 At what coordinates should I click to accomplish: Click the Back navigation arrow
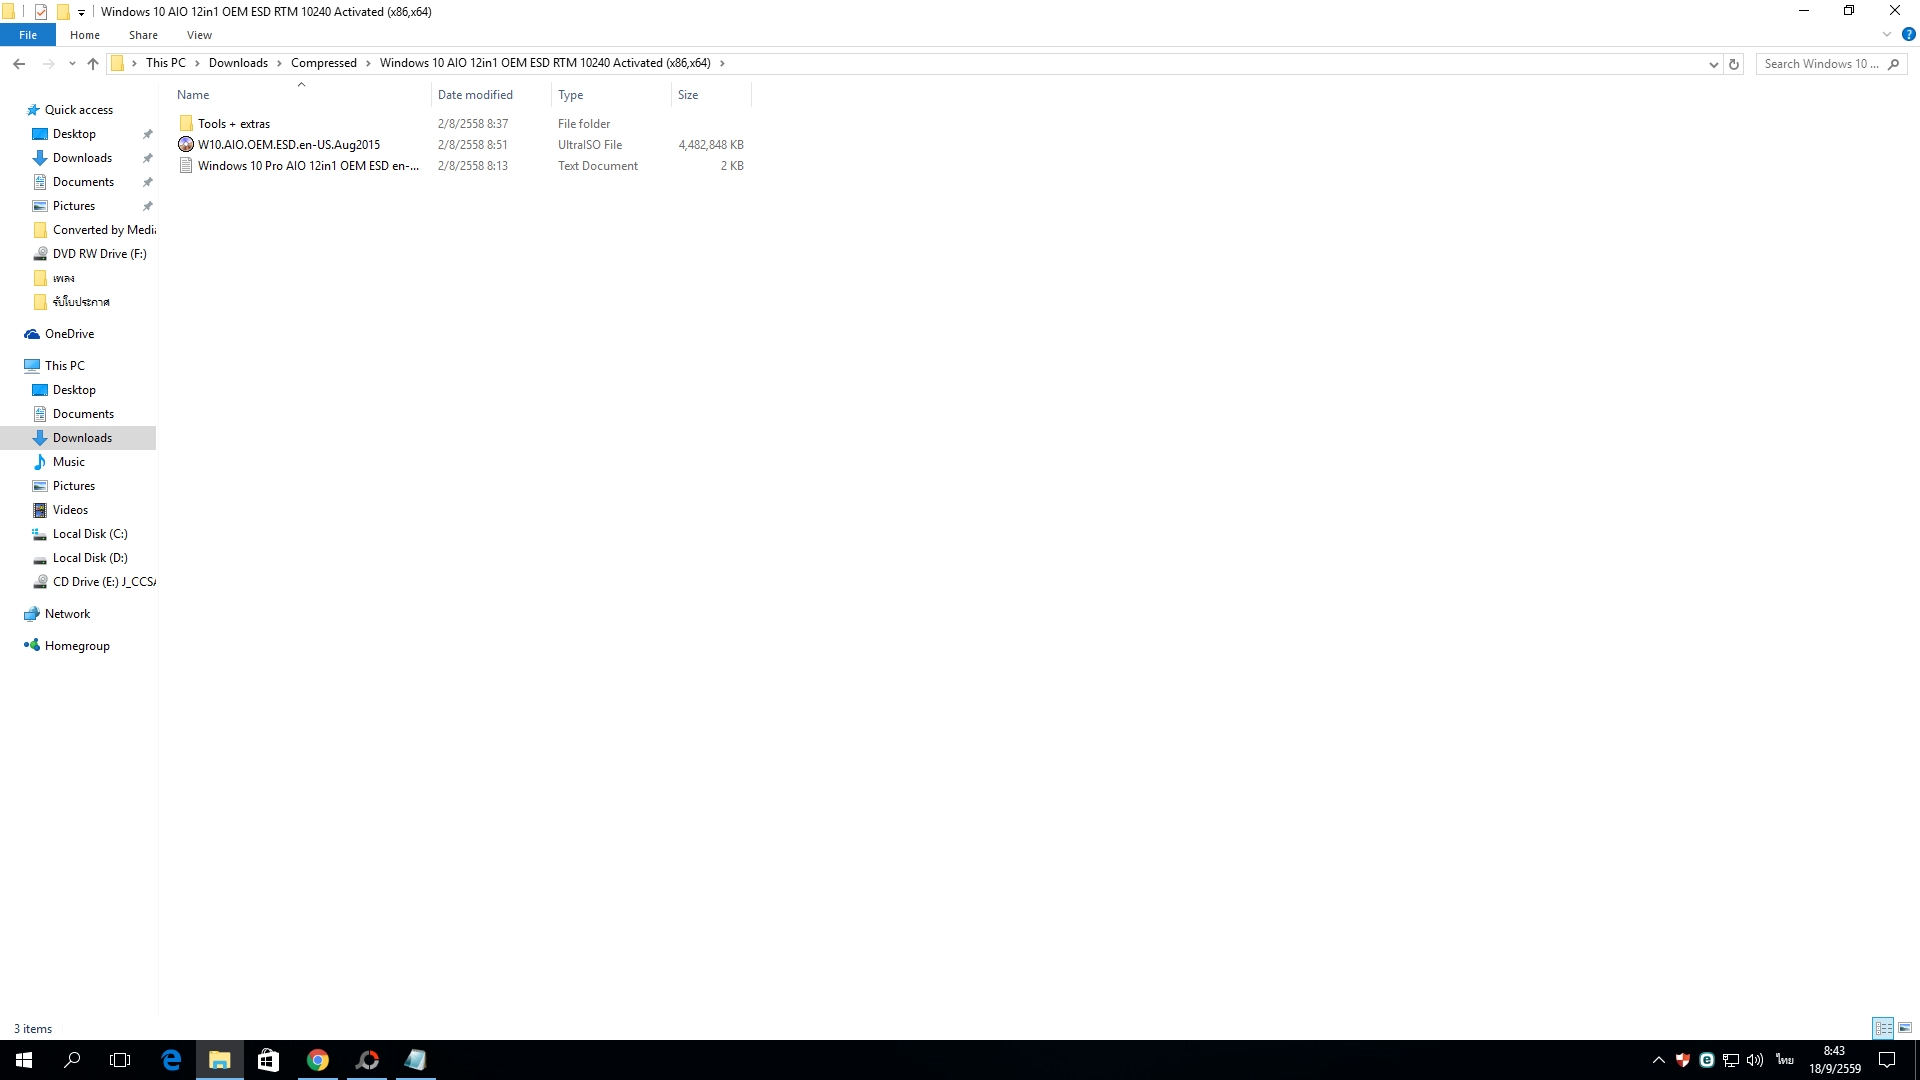point(19,63)
